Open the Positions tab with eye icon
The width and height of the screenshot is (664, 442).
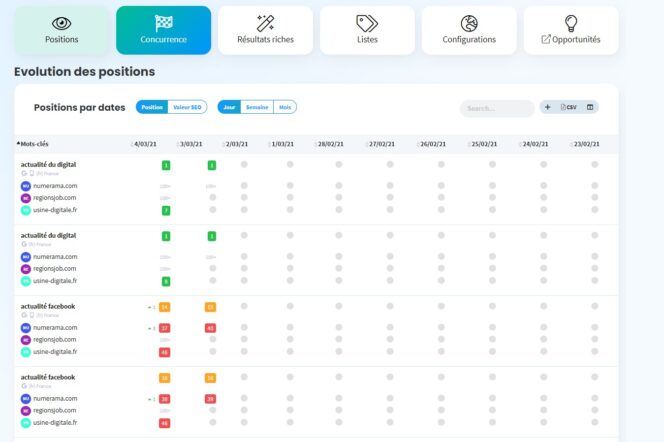click(x=61, y=30)
